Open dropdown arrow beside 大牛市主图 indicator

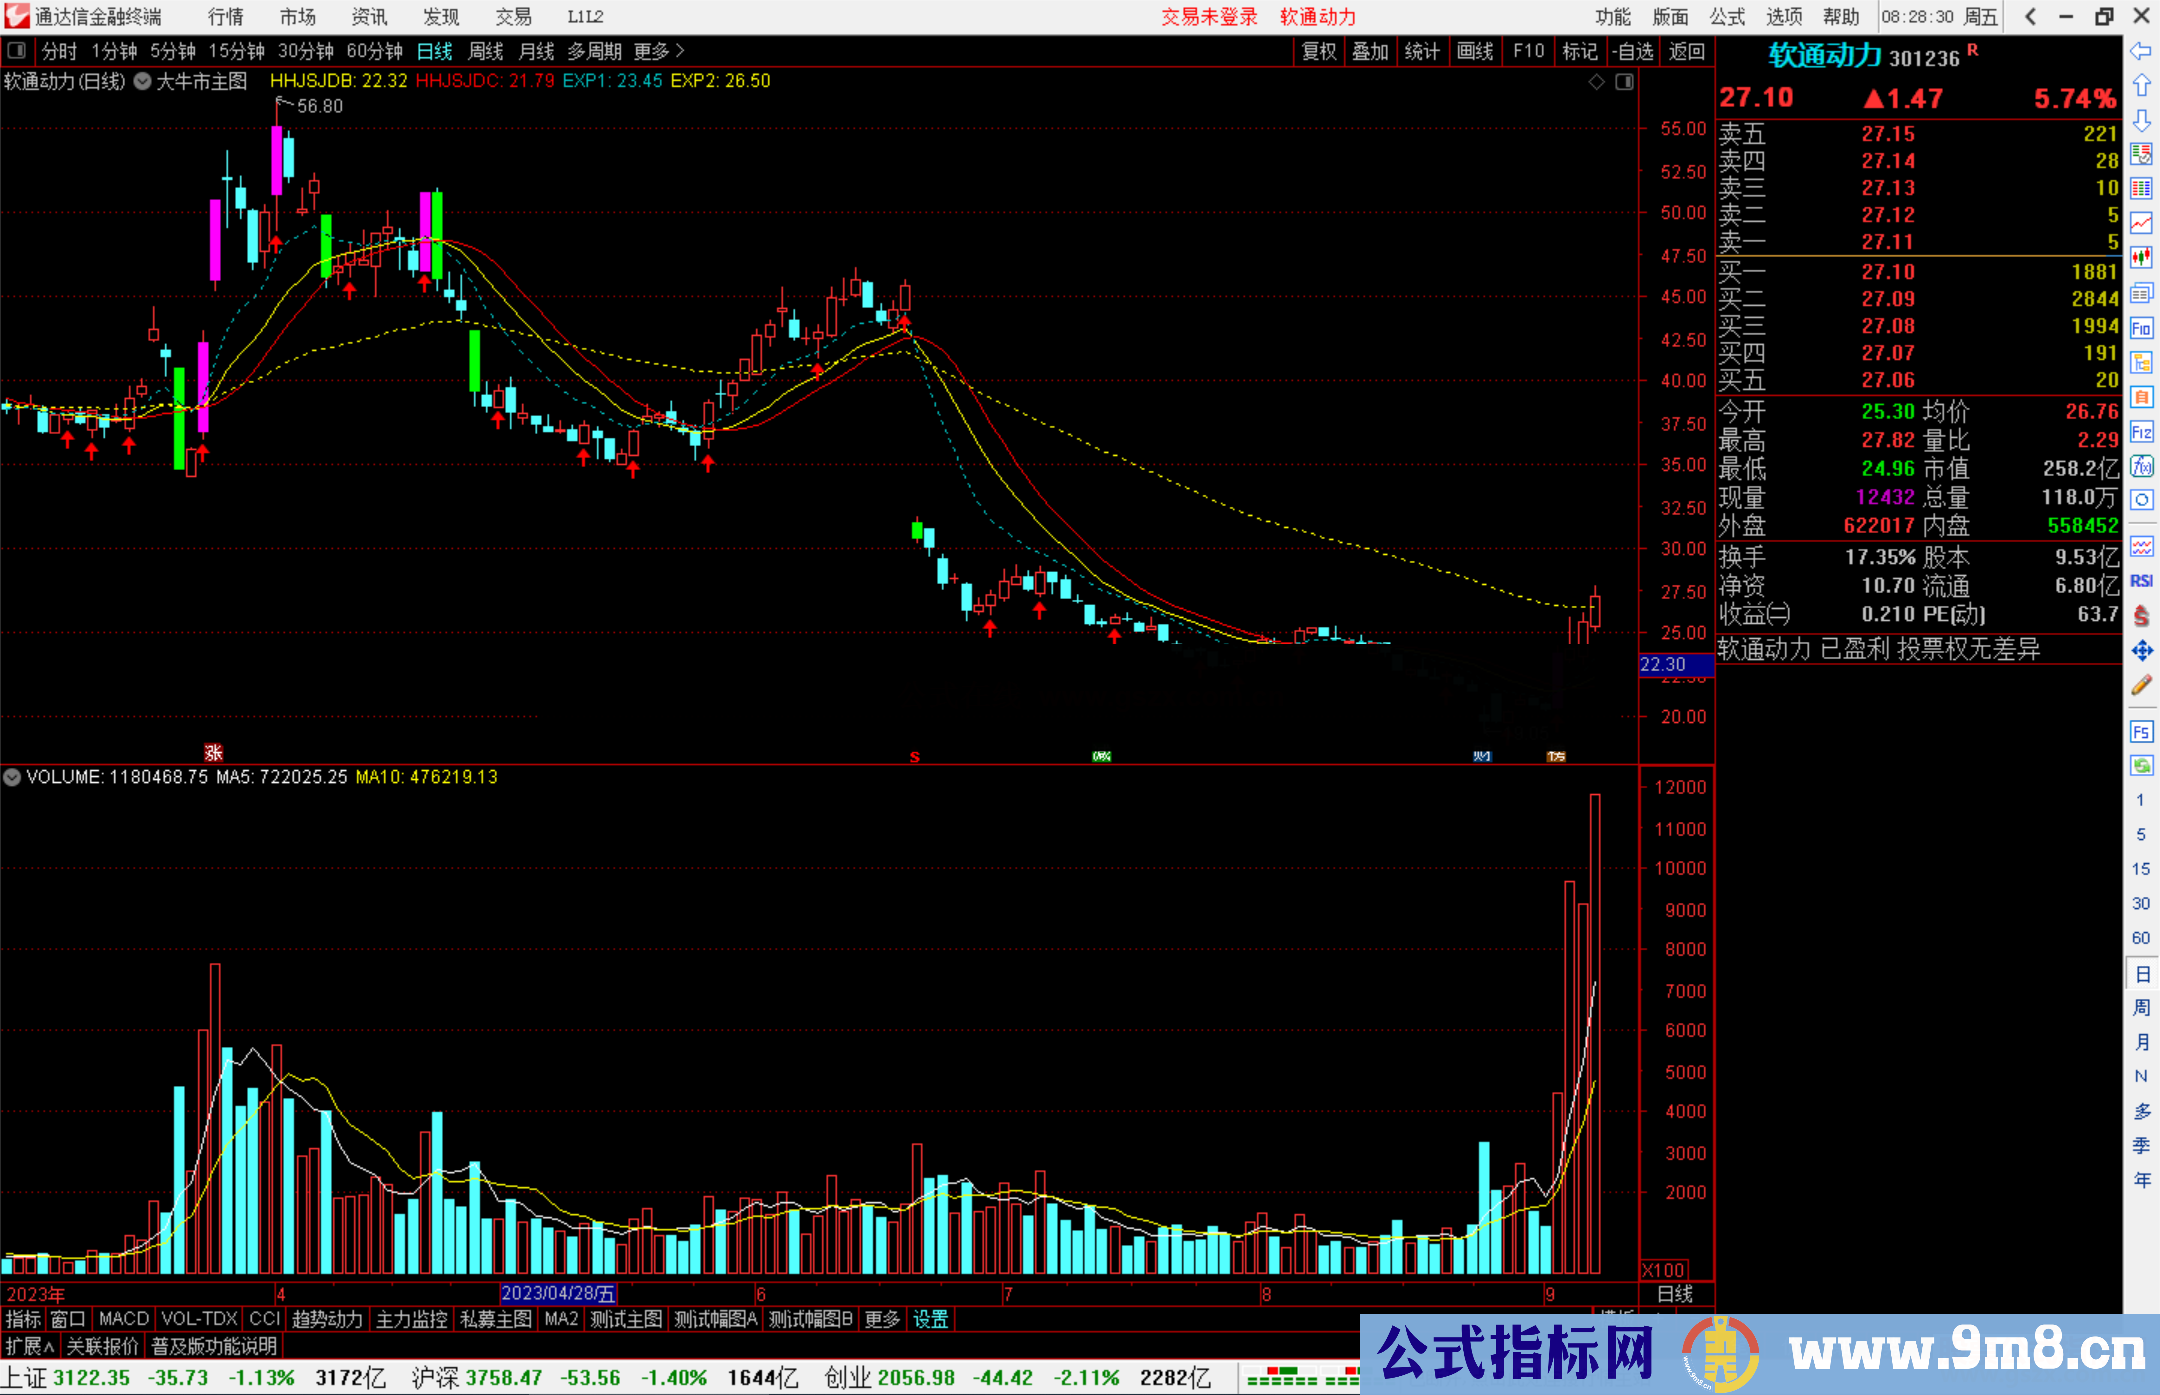click(142, 82)
